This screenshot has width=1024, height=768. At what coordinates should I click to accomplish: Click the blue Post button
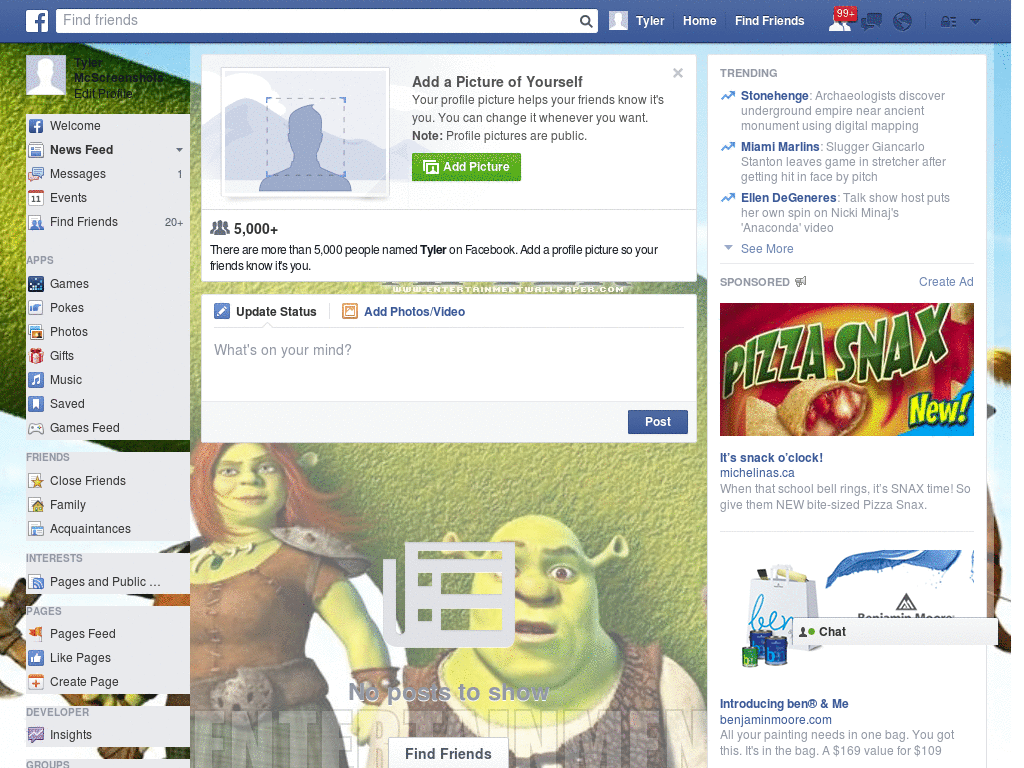[x=658, y=422]
